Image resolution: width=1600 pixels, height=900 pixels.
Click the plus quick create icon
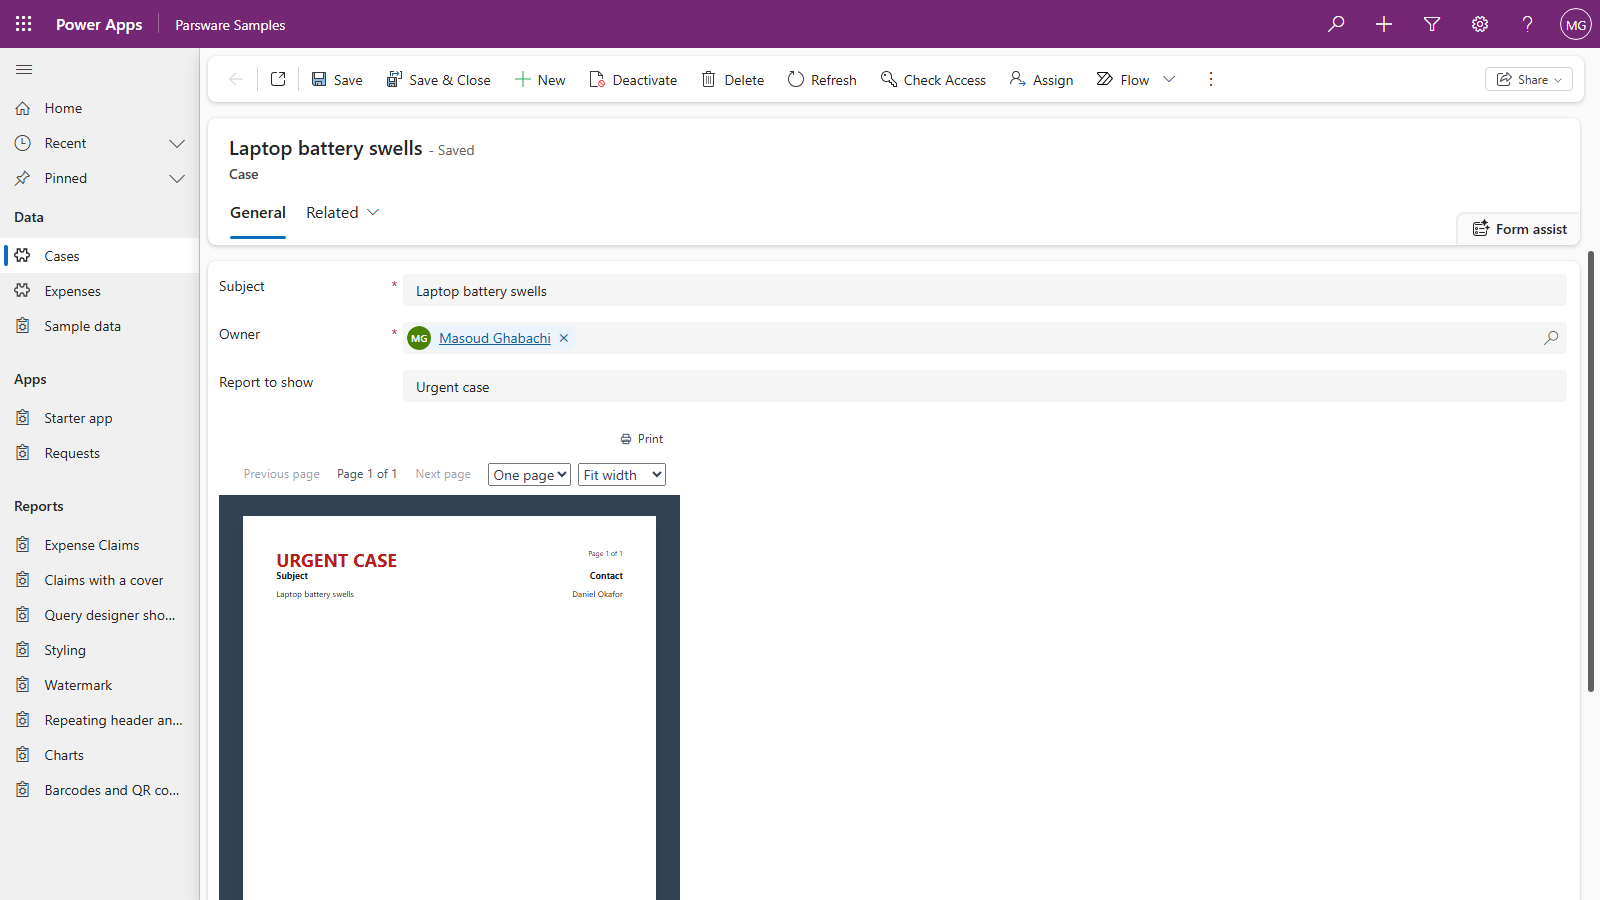coord(1384,24)
